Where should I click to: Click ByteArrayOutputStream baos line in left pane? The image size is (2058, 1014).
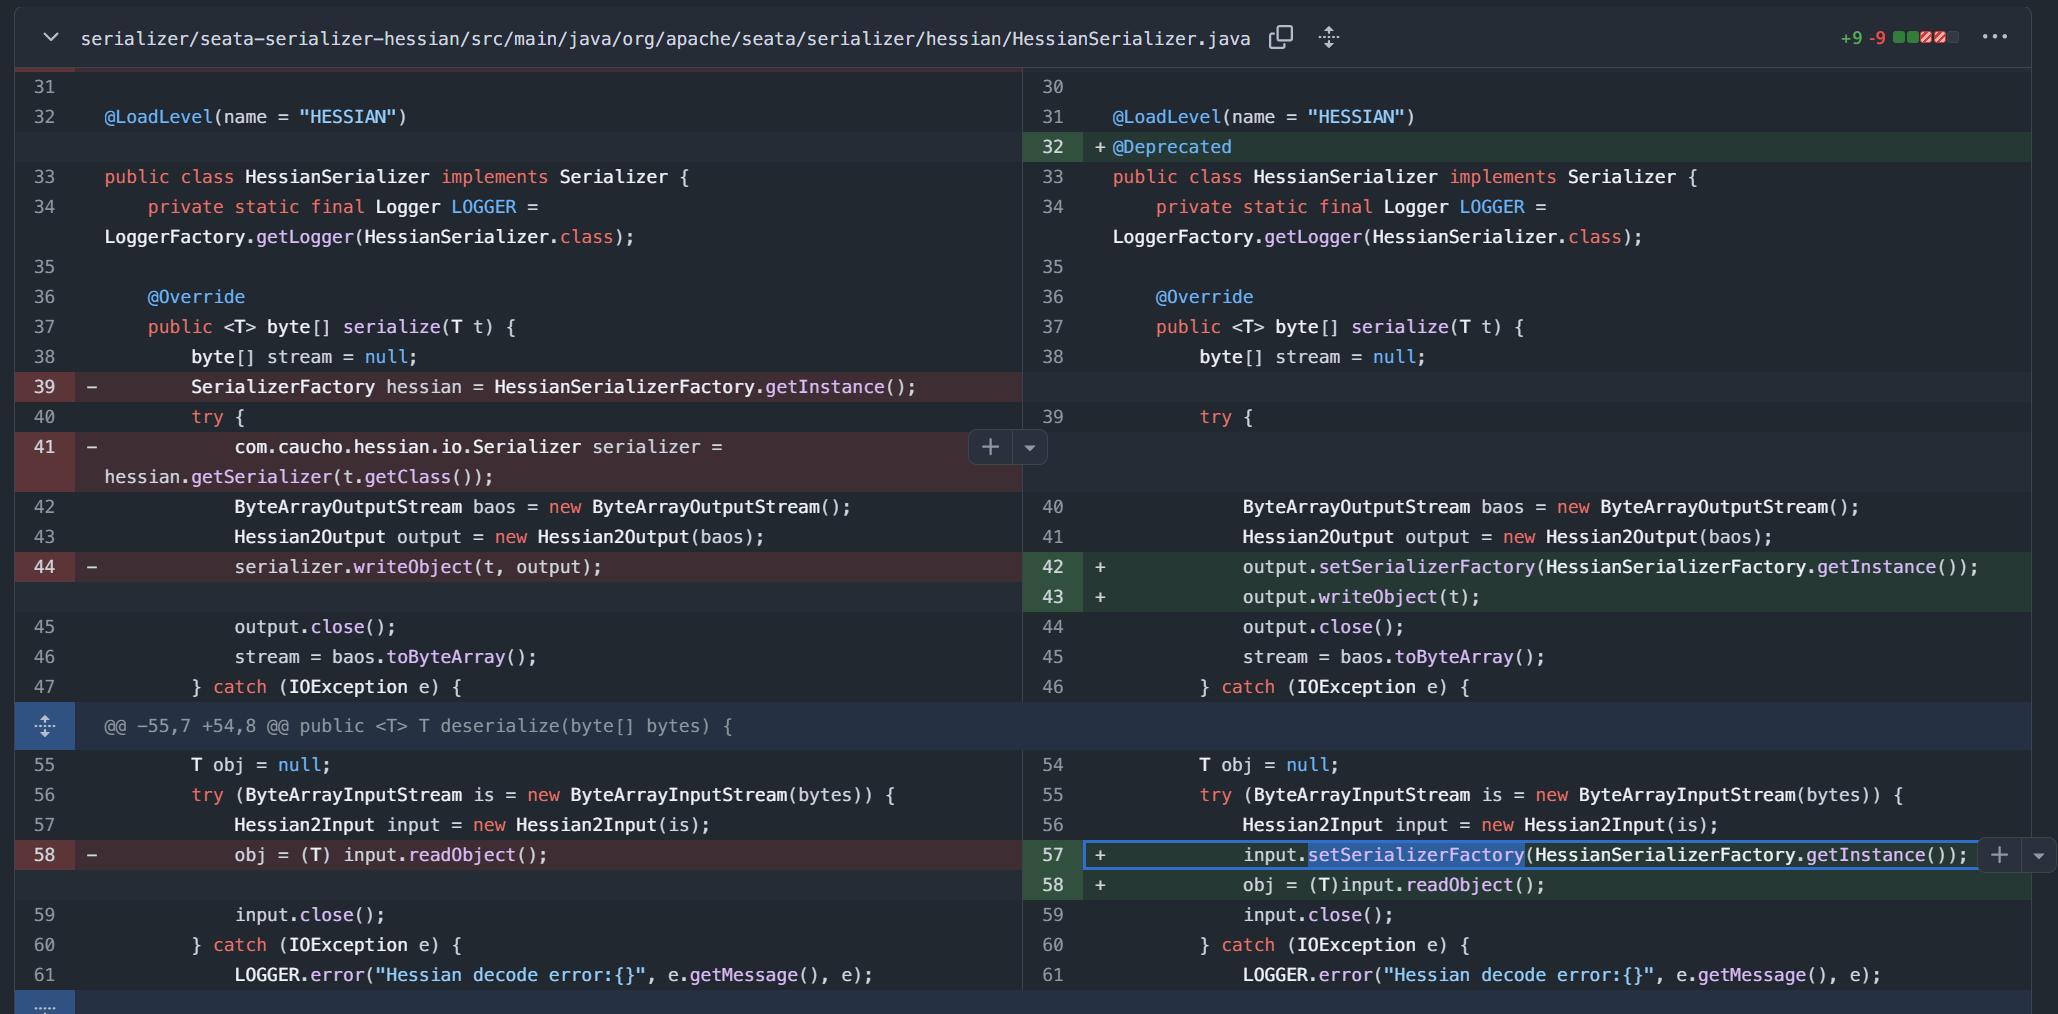[x=542, y=507]
